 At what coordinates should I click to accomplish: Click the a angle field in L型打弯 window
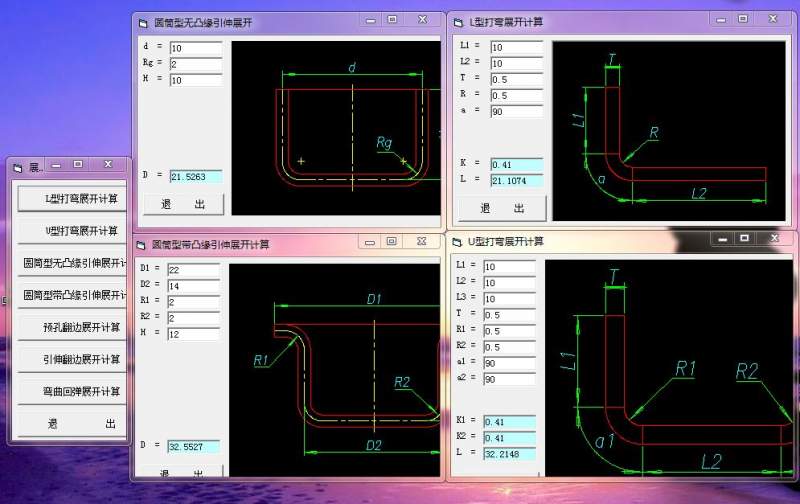pos(517,112)
